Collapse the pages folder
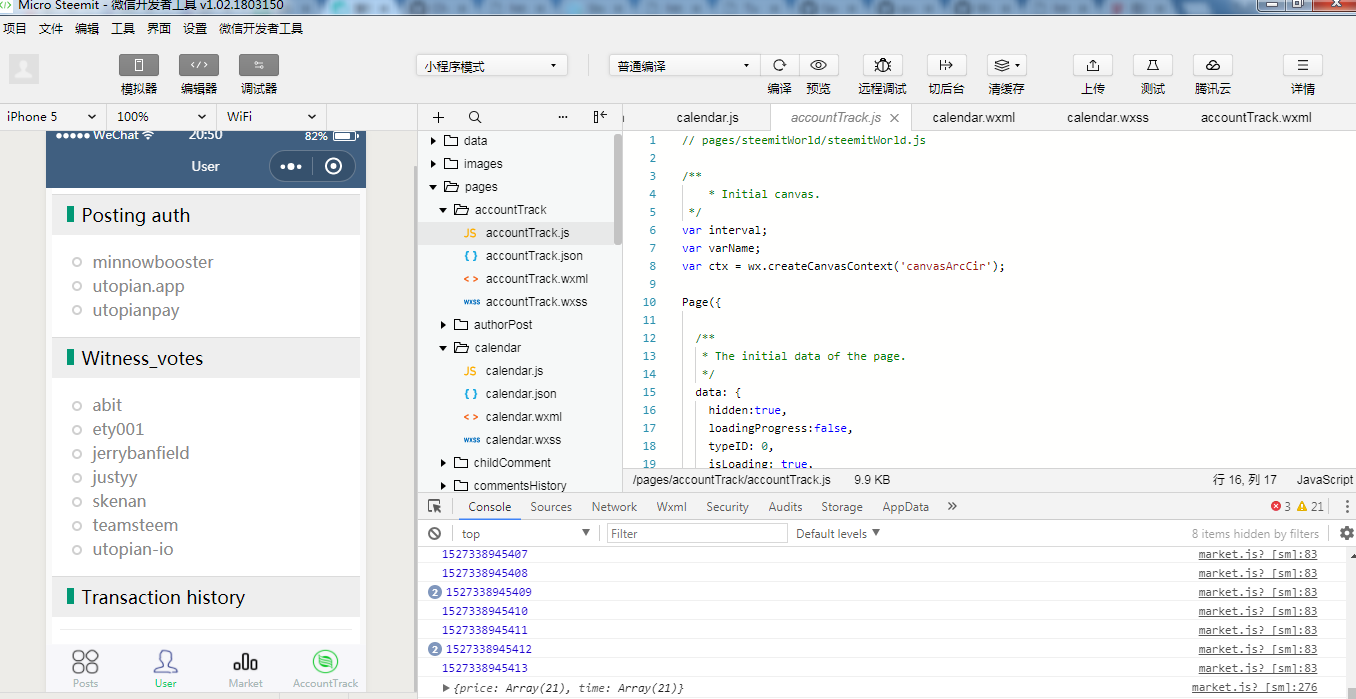 point(433,187)
